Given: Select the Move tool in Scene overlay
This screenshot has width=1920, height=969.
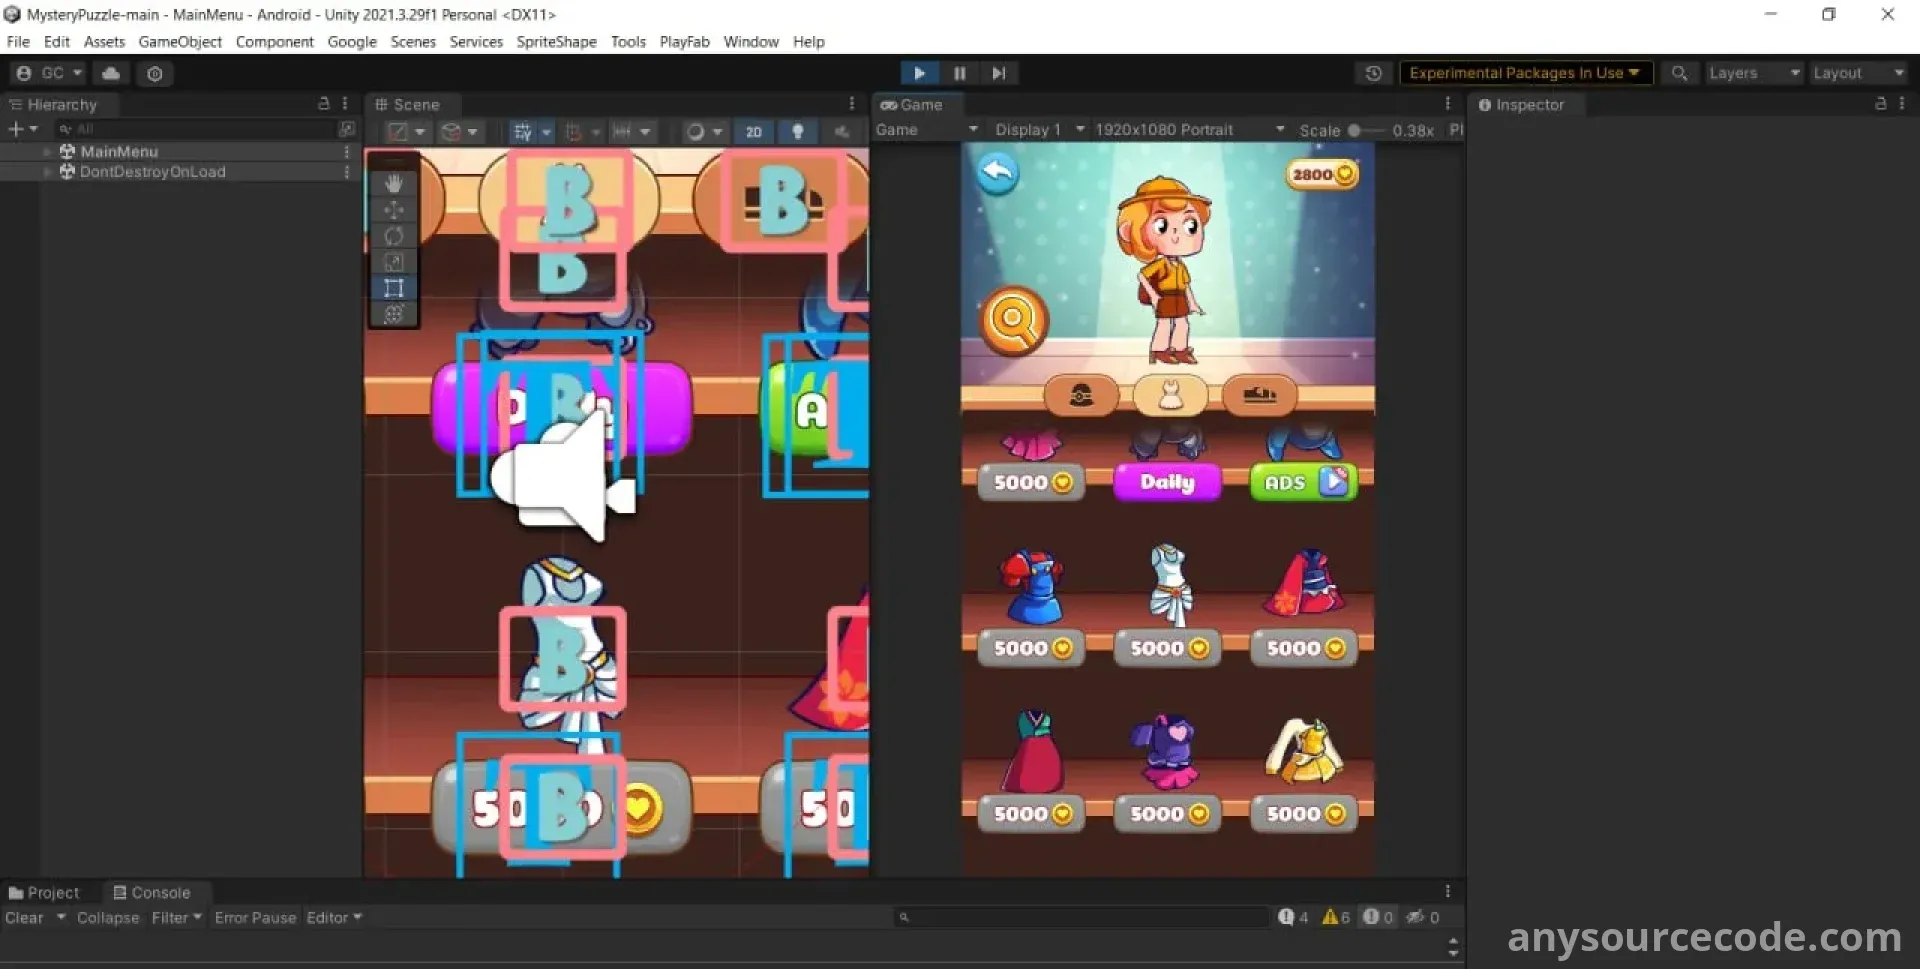Looking at the screenshot, I should 393,209.
